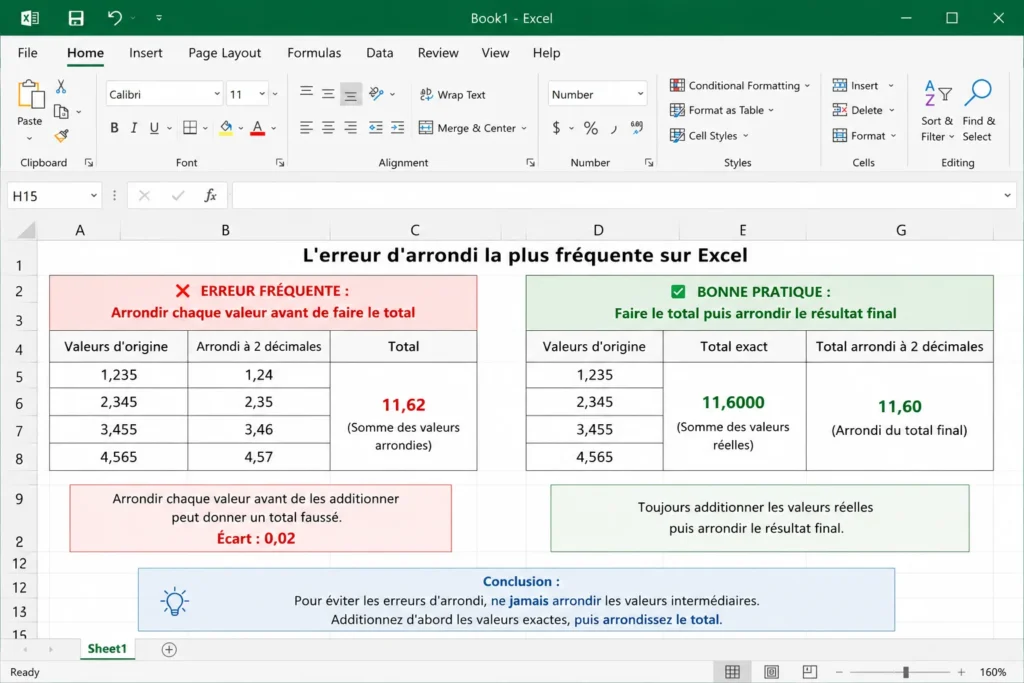Toggle Bottom Align button
Screen dimensions: 1024x683
point(351,95)
